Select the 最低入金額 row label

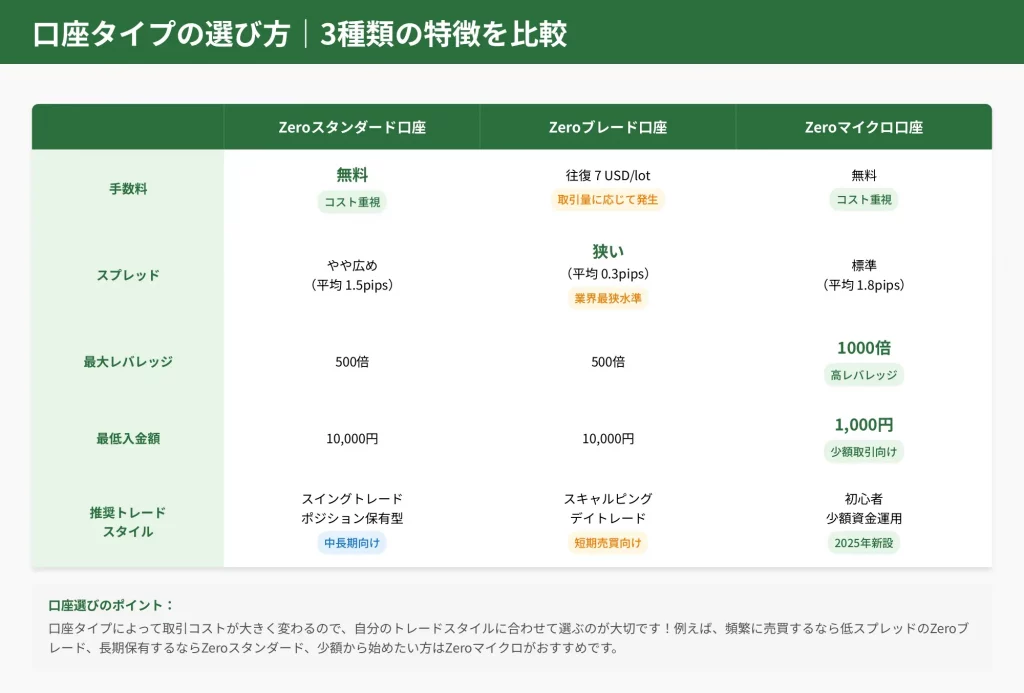128,438
